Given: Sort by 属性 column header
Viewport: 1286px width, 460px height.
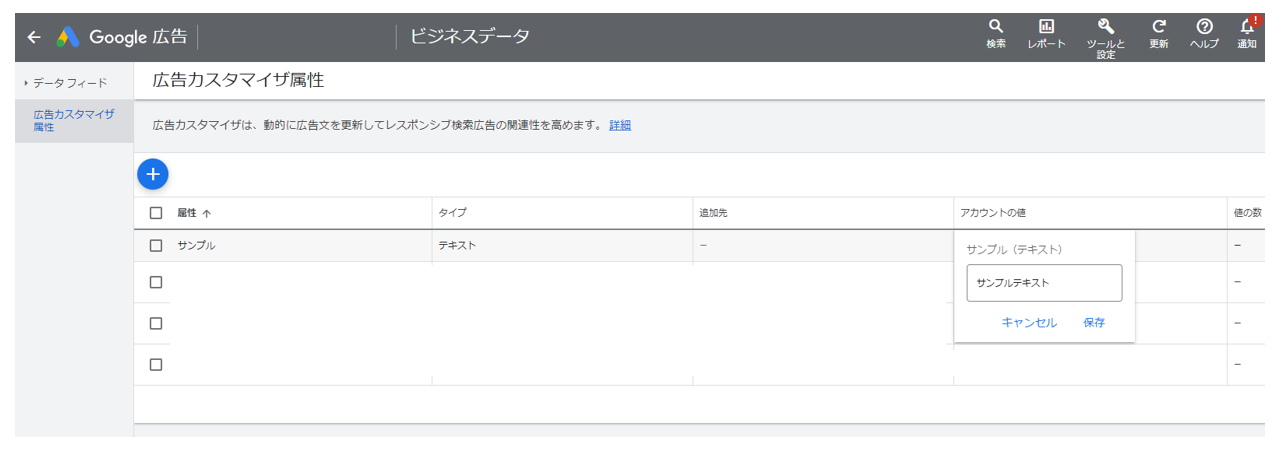Looking at the screenshot, I should [x=194, y=213].
